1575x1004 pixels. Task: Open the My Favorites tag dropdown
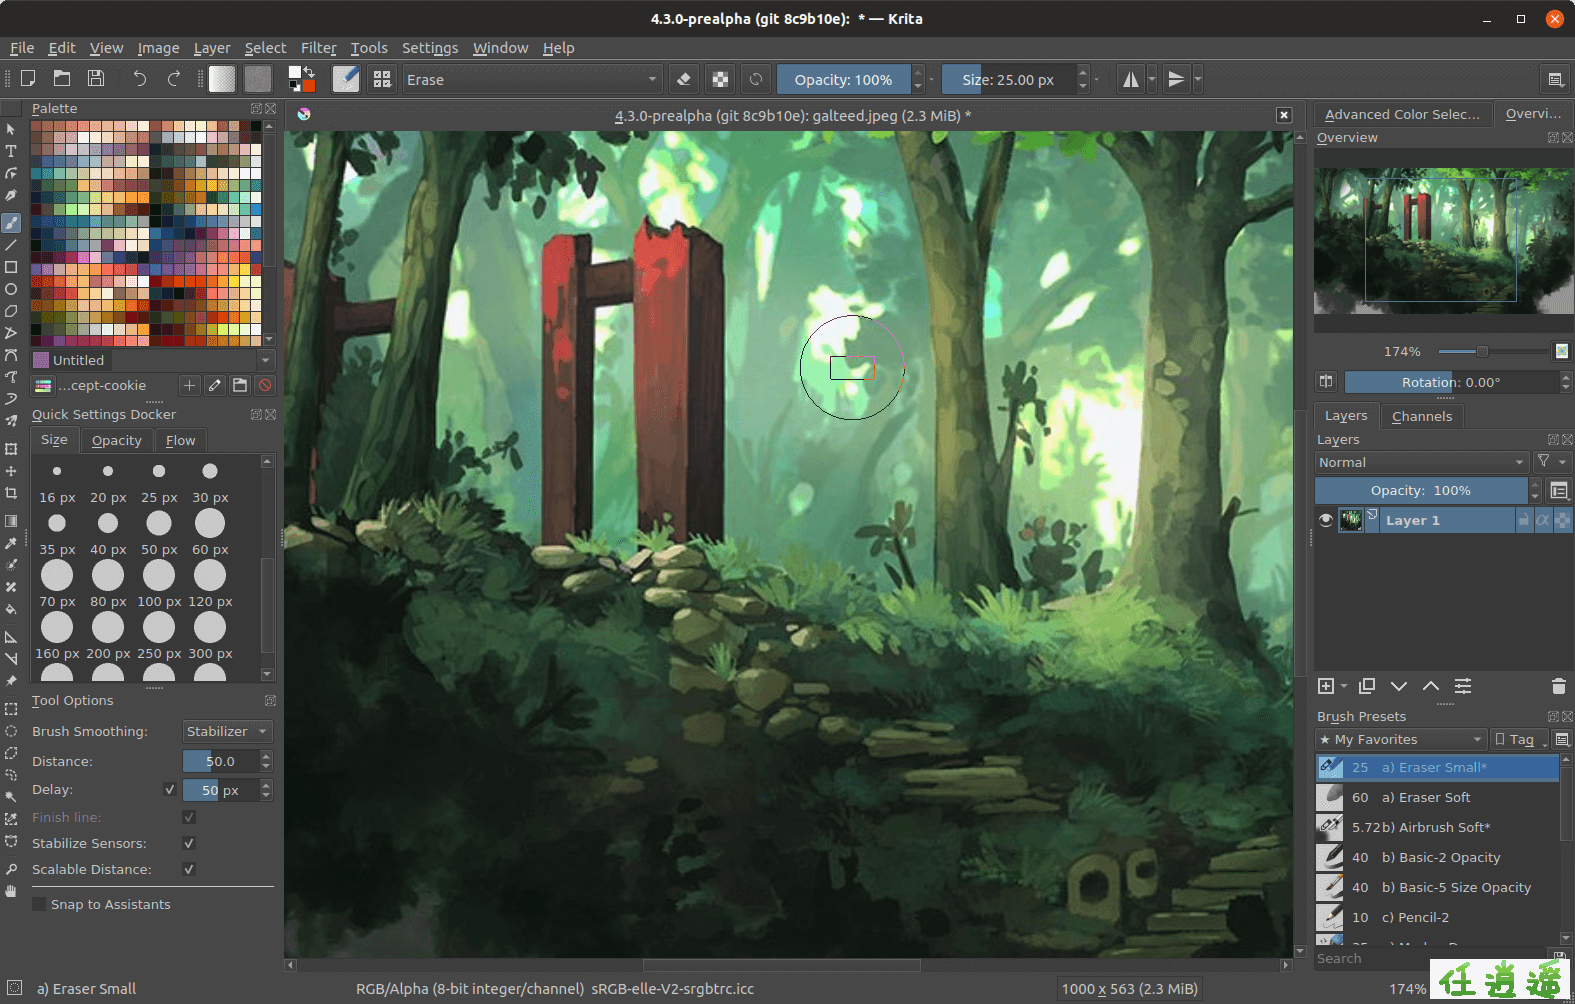[x=1400, y=740]
